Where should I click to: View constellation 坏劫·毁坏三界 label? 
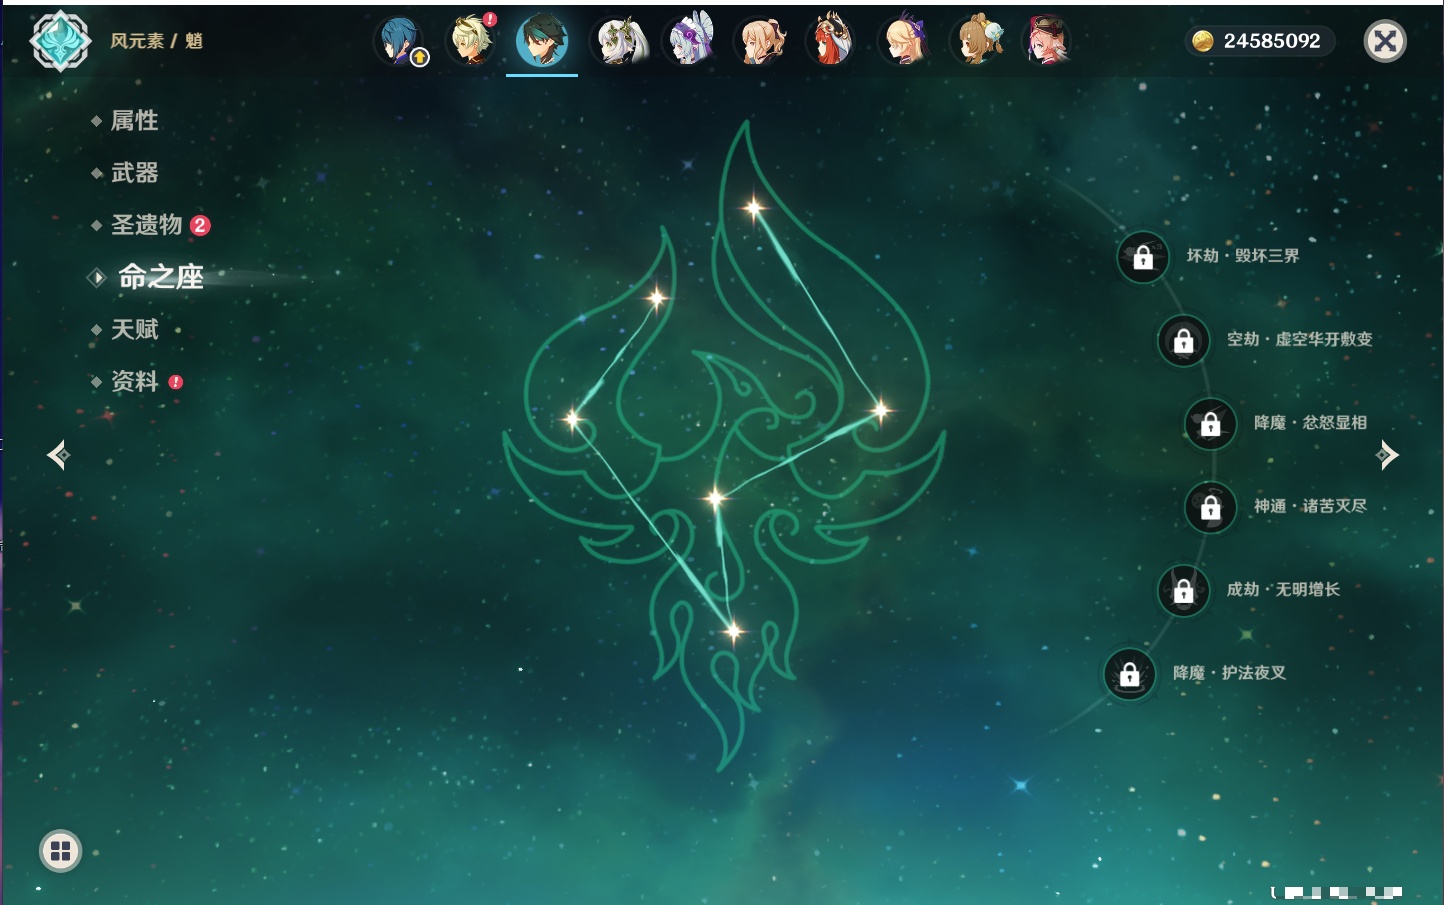pyautogui.click(x=1243, y=256)
